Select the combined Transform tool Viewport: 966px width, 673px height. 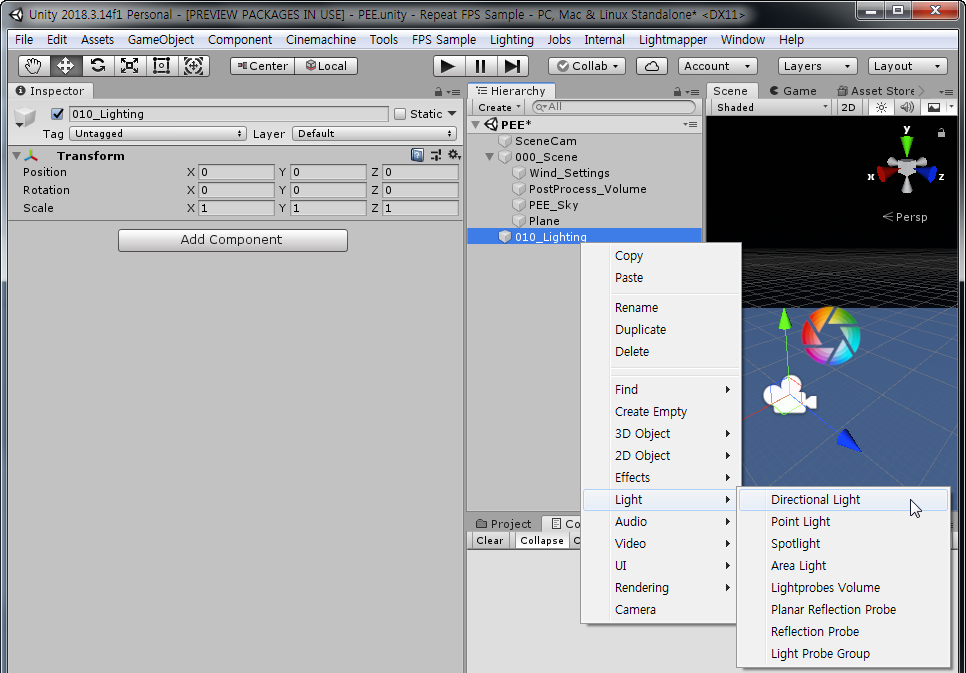193,66
